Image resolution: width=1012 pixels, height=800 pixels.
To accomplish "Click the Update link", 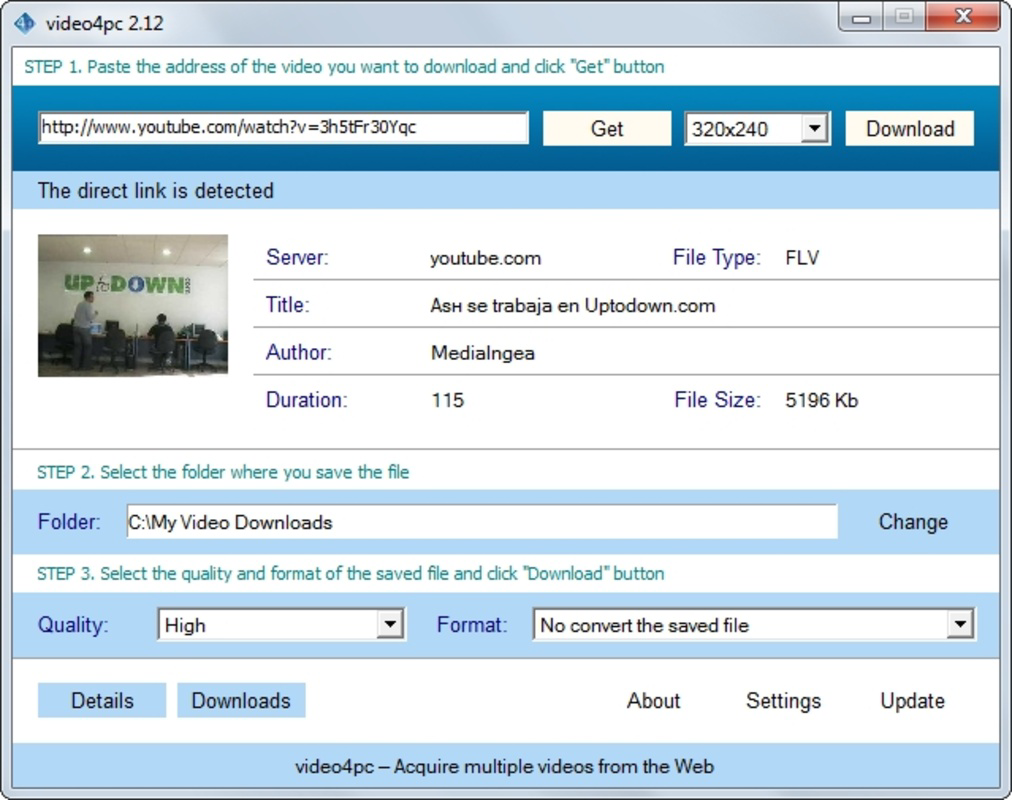I will coord(912,701).
